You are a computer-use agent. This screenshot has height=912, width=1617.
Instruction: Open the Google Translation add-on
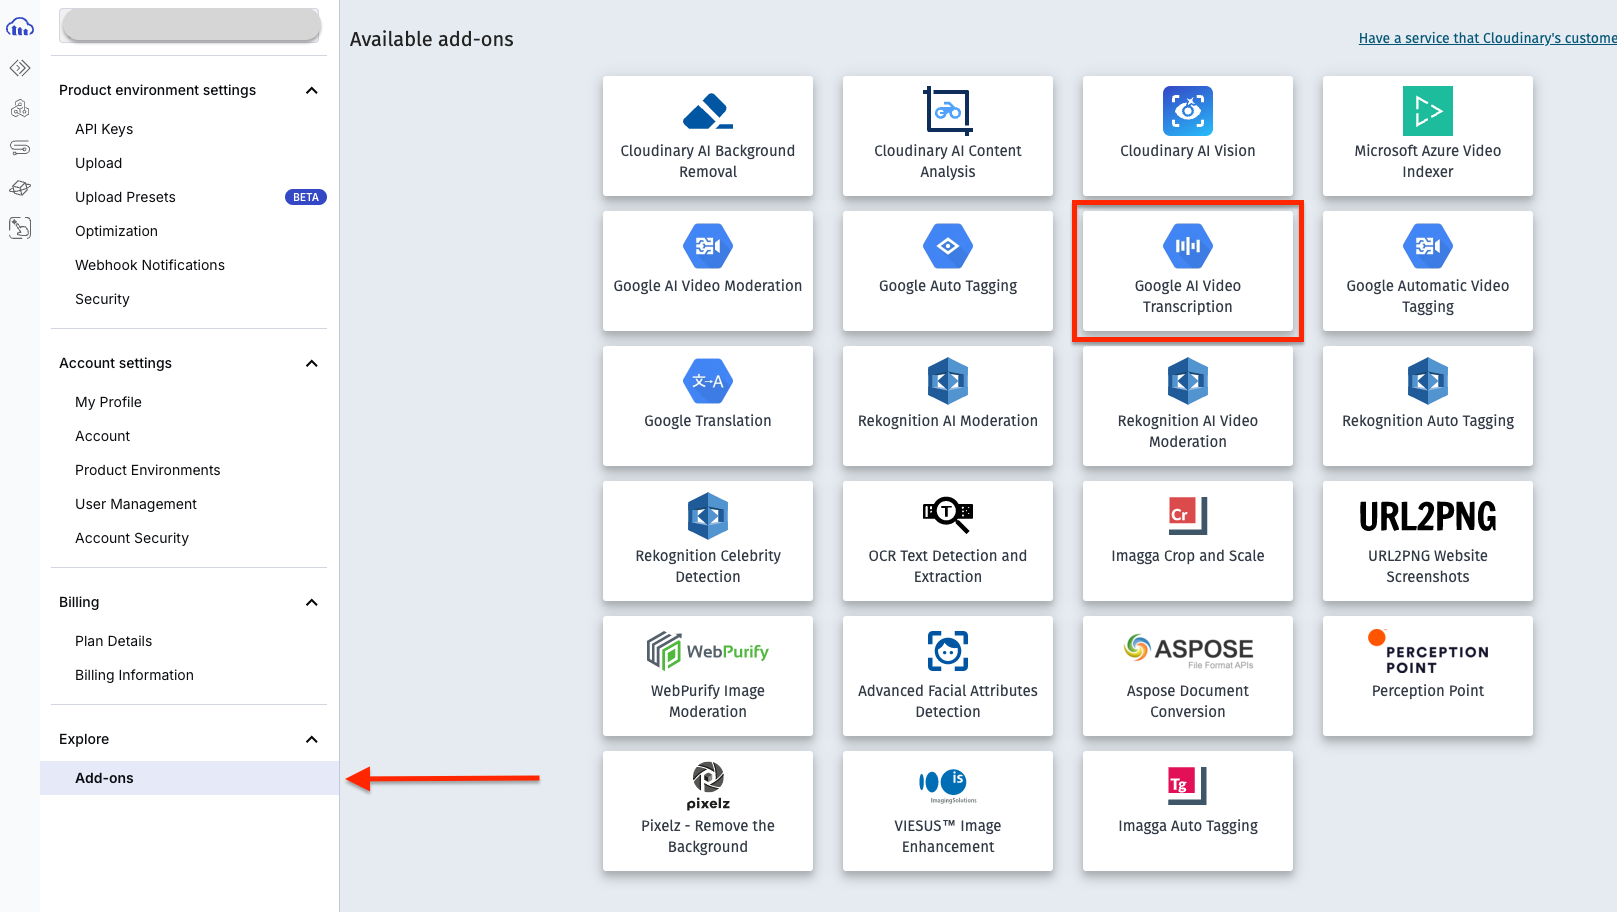(707, 406)
